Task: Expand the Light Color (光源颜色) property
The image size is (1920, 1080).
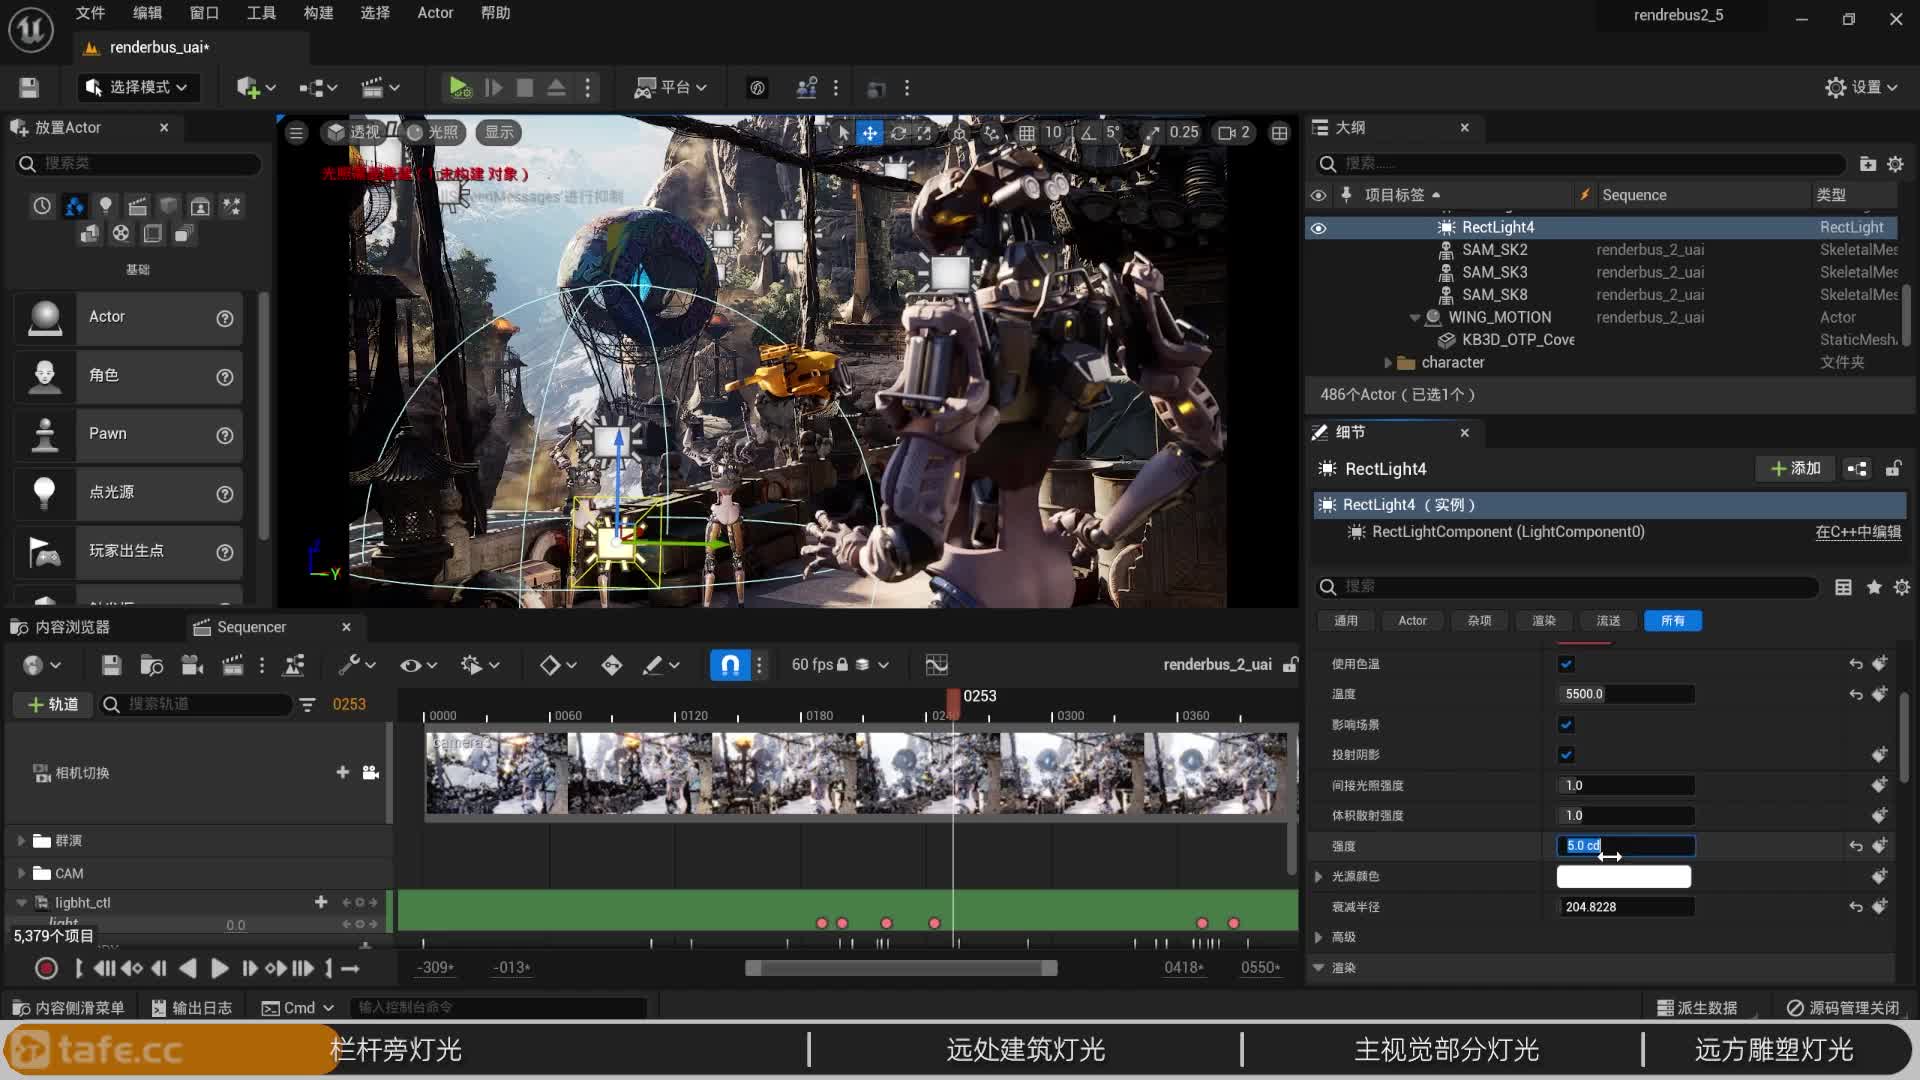Action: pos(1319,877)
